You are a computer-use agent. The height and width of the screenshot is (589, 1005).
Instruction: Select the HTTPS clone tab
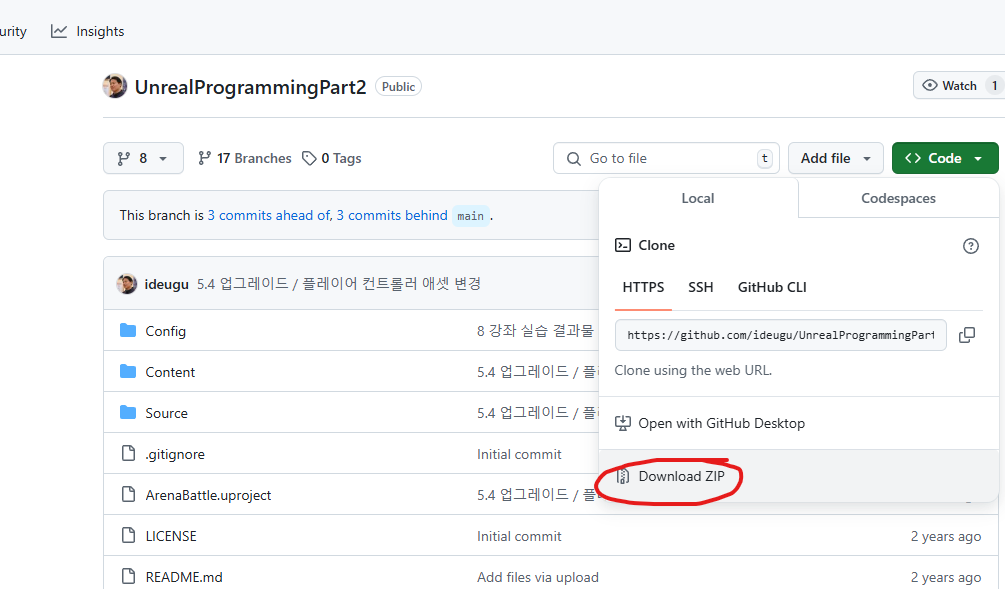click(x=643, y=287)
